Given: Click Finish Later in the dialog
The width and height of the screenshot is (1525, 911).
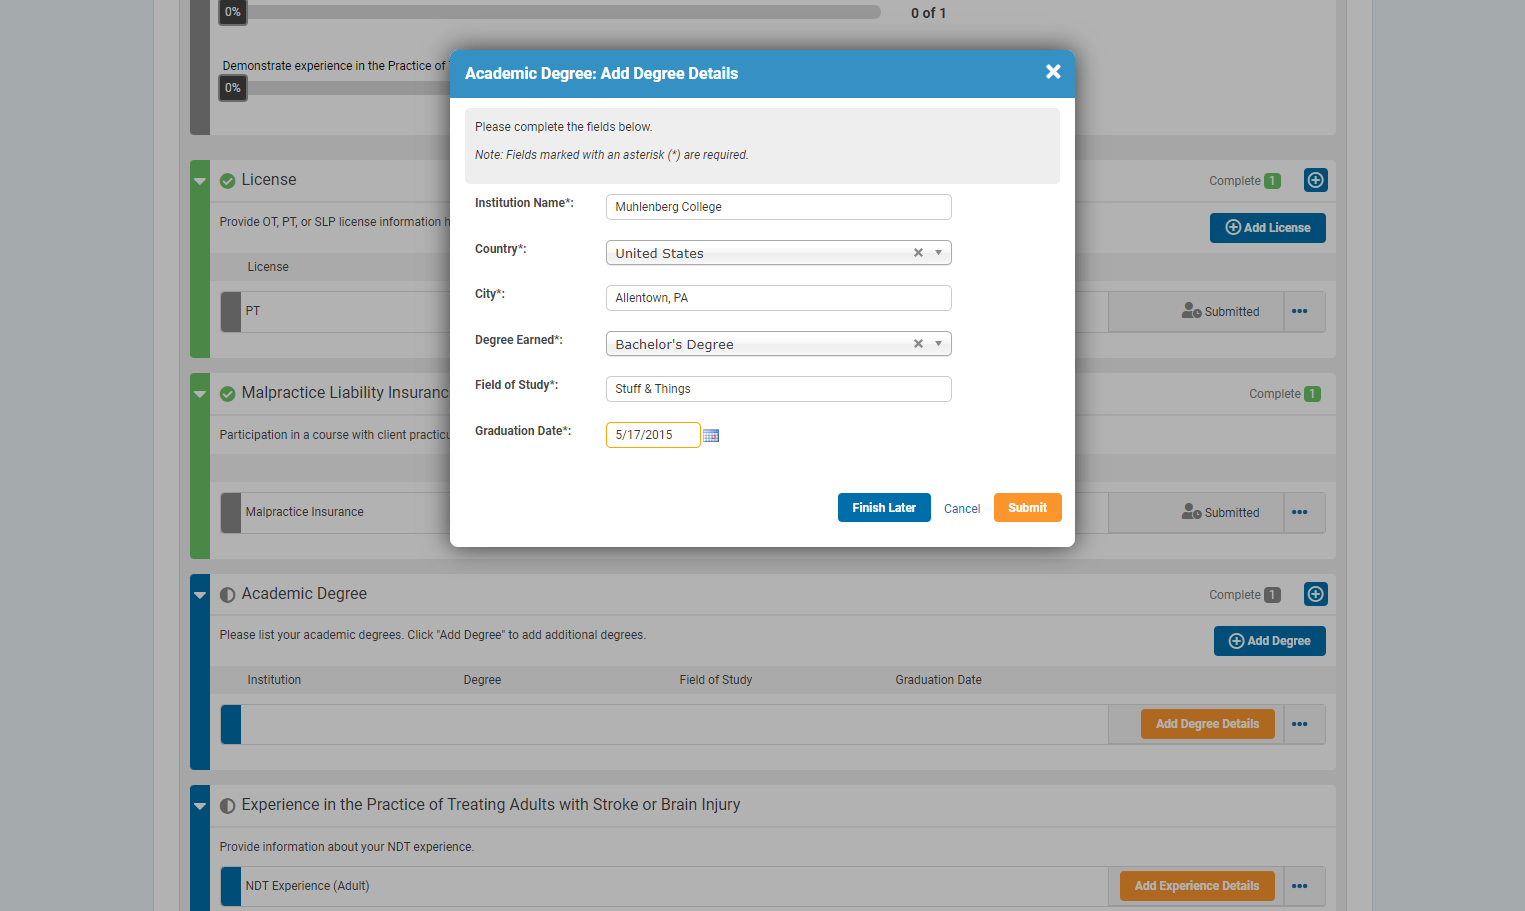Looking at the screenshot, I should click(884, 508).
